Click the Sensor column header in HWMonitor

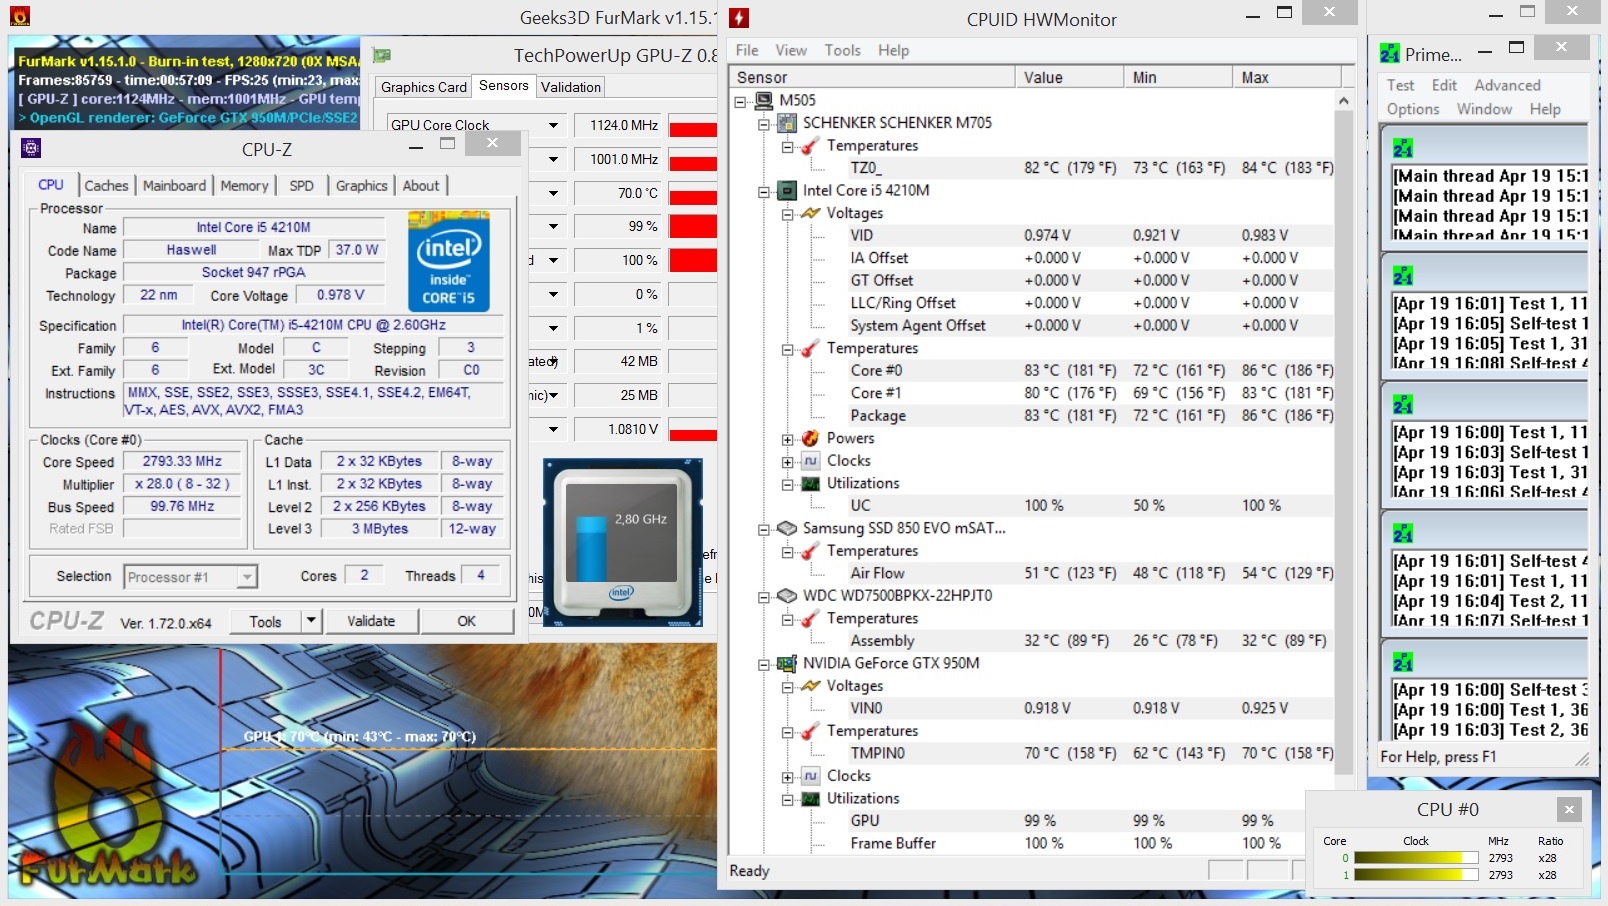(x=872, y=77)
